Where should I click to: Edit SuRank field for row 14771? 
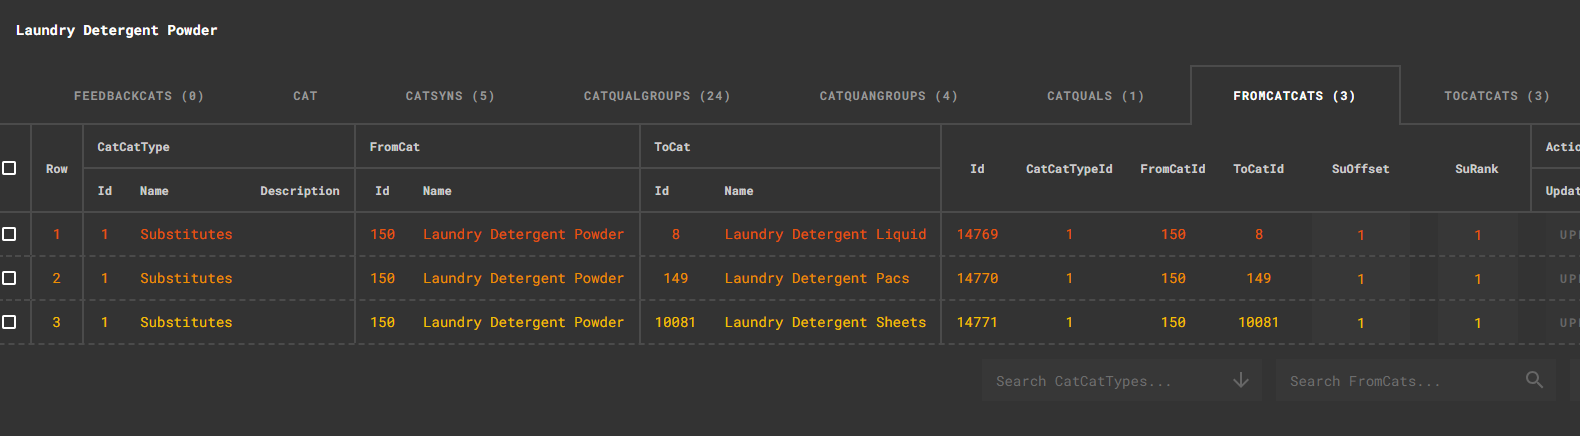[1477, 322]
